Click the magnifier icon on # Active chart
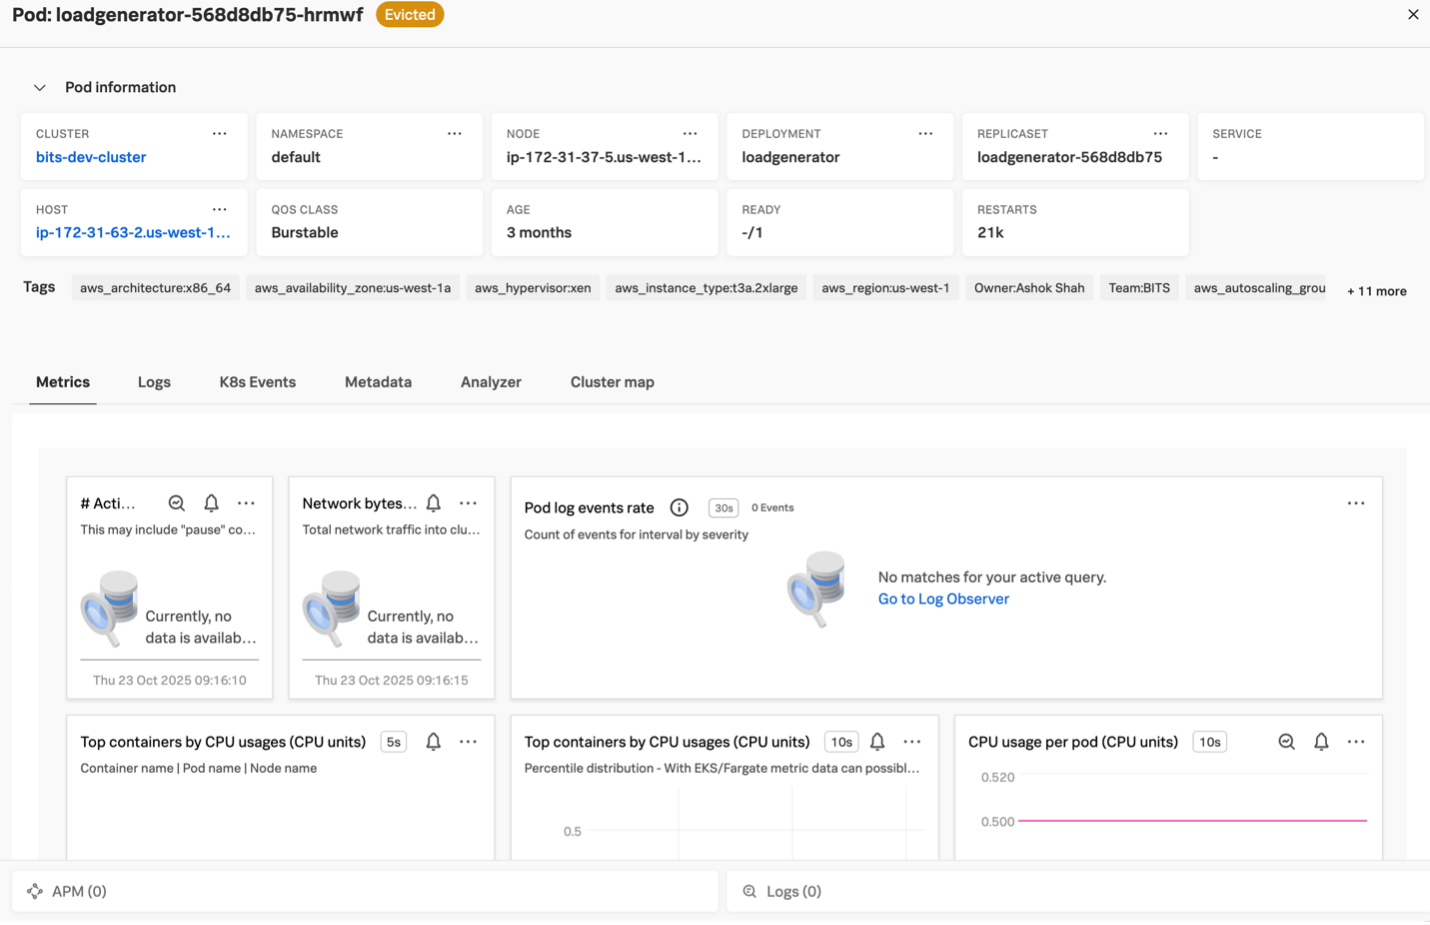Screen dimensions: 1430x925 coord(177,503)
